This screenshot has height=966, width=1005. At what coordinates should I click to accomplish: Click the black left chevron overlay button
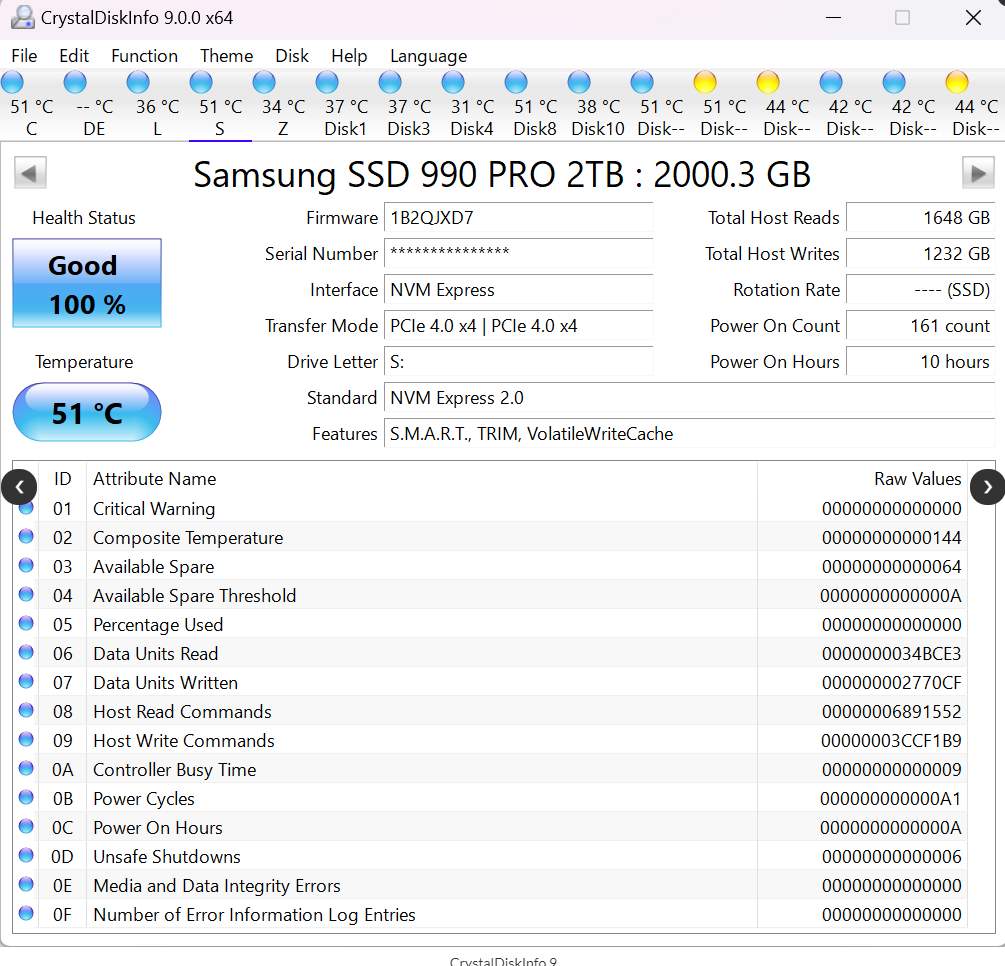click(x=19, y=487)
